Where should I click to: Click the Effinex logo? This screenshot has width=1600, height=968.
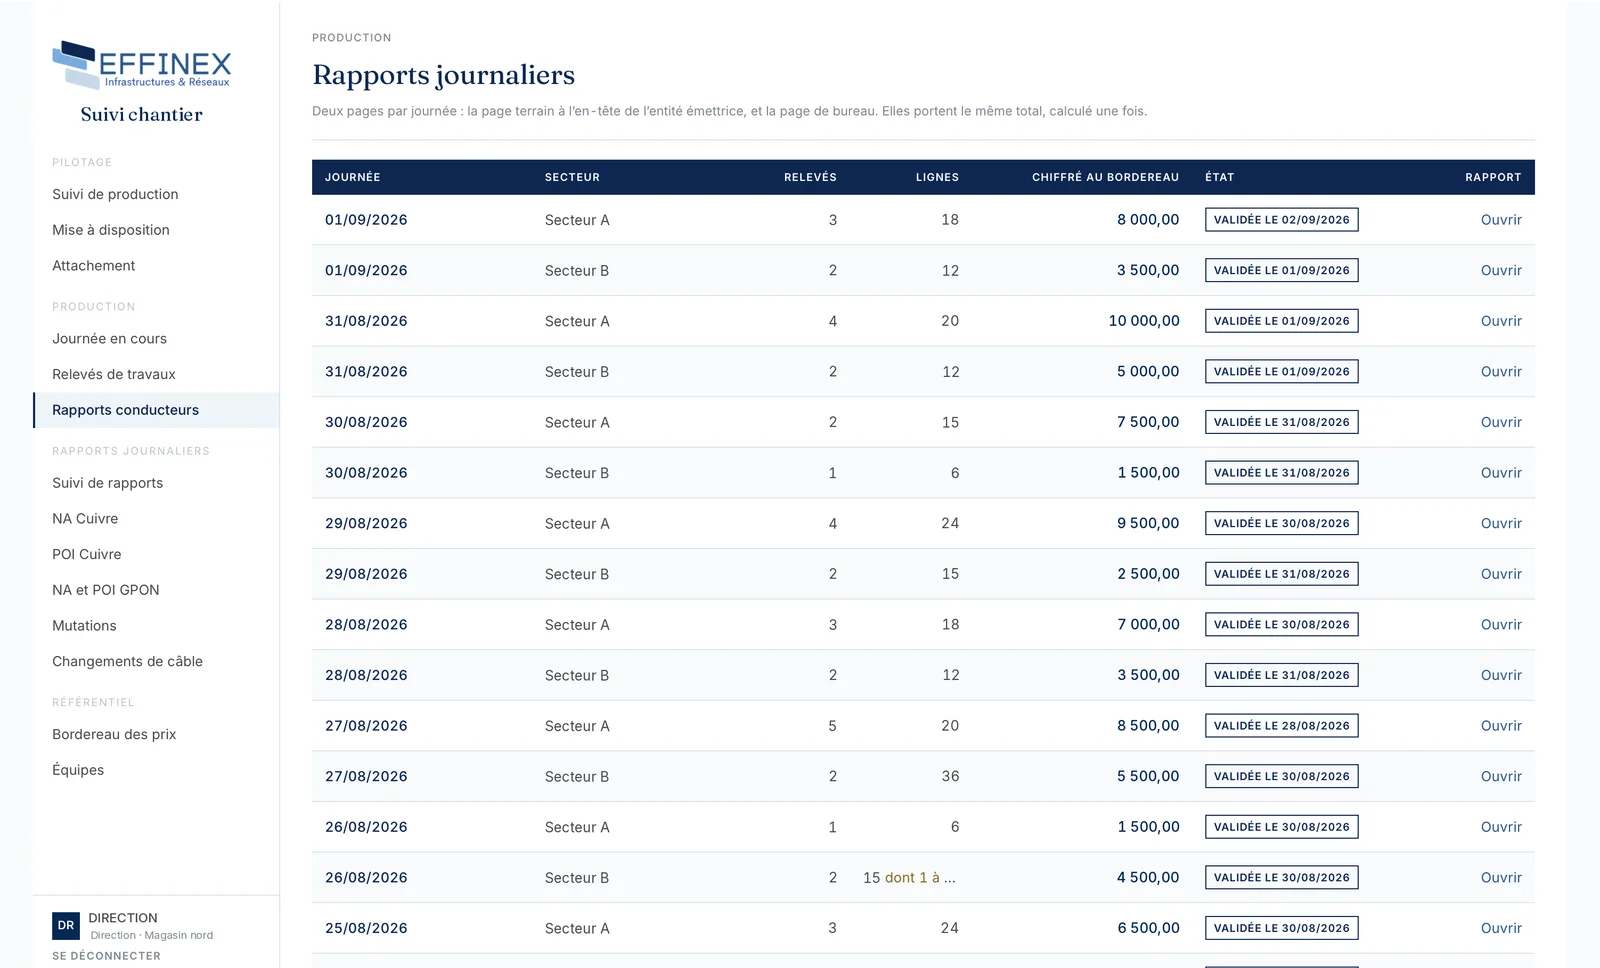click(x=141, y=65)
